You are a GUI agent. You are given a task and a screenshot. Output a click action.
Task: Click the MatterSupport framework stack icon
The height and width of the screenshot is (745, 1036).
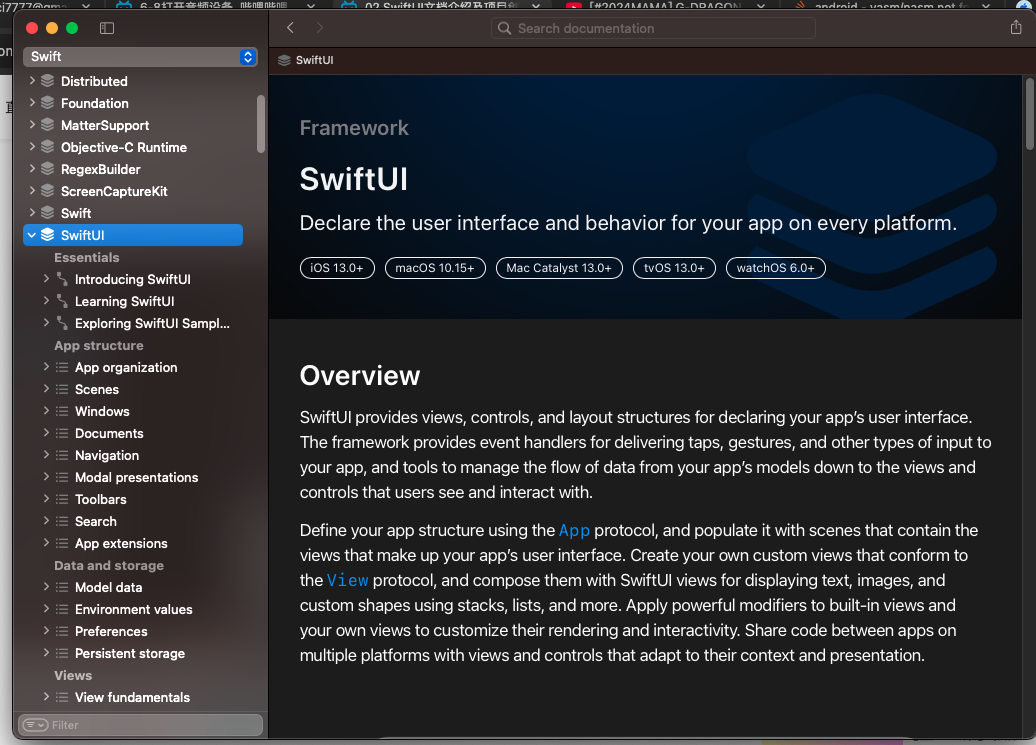pyautogui.click(x=48, y=125)
